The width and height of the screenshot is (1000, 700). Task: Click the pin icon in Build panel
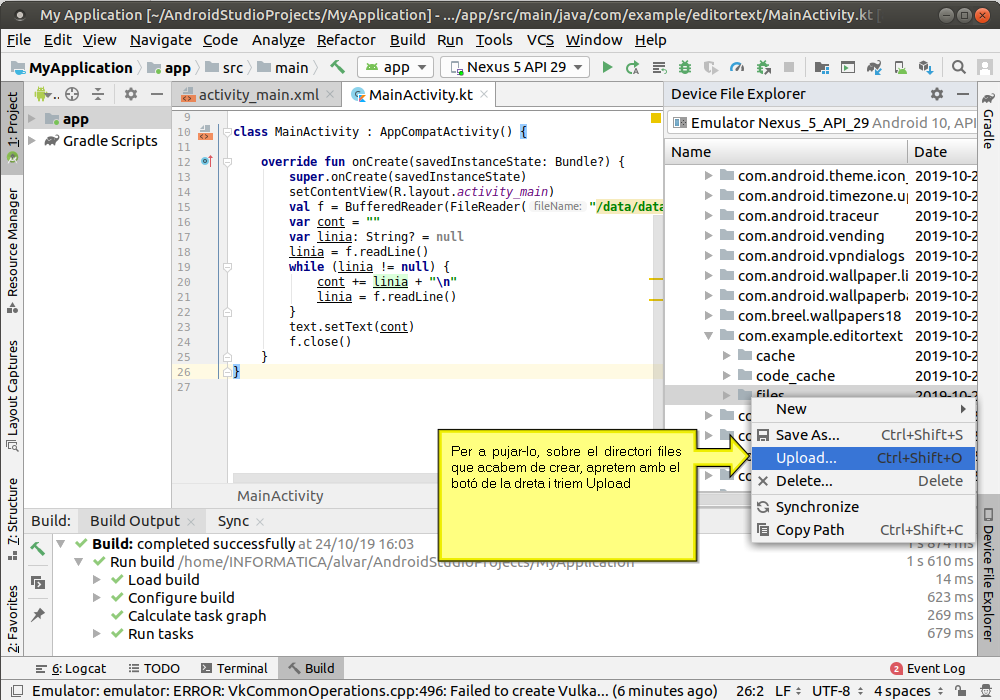coord(38,615)
